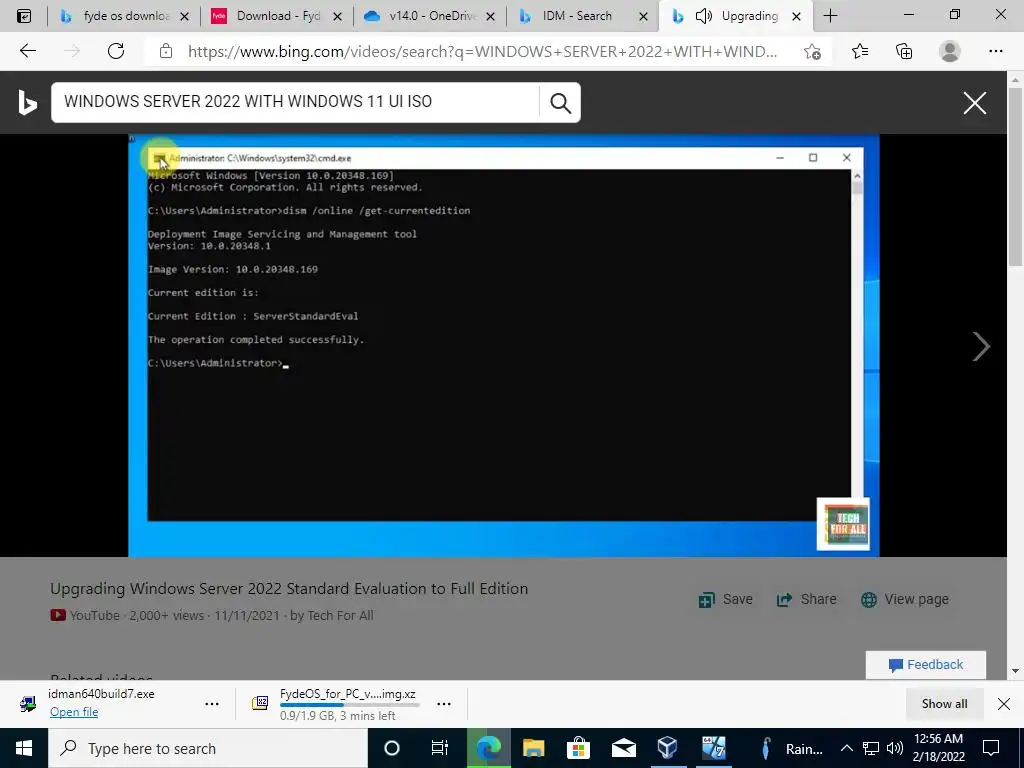Viewport: 1024px width, 768px height.
Task: Open the notification center icon
Action: coord(991,748)
